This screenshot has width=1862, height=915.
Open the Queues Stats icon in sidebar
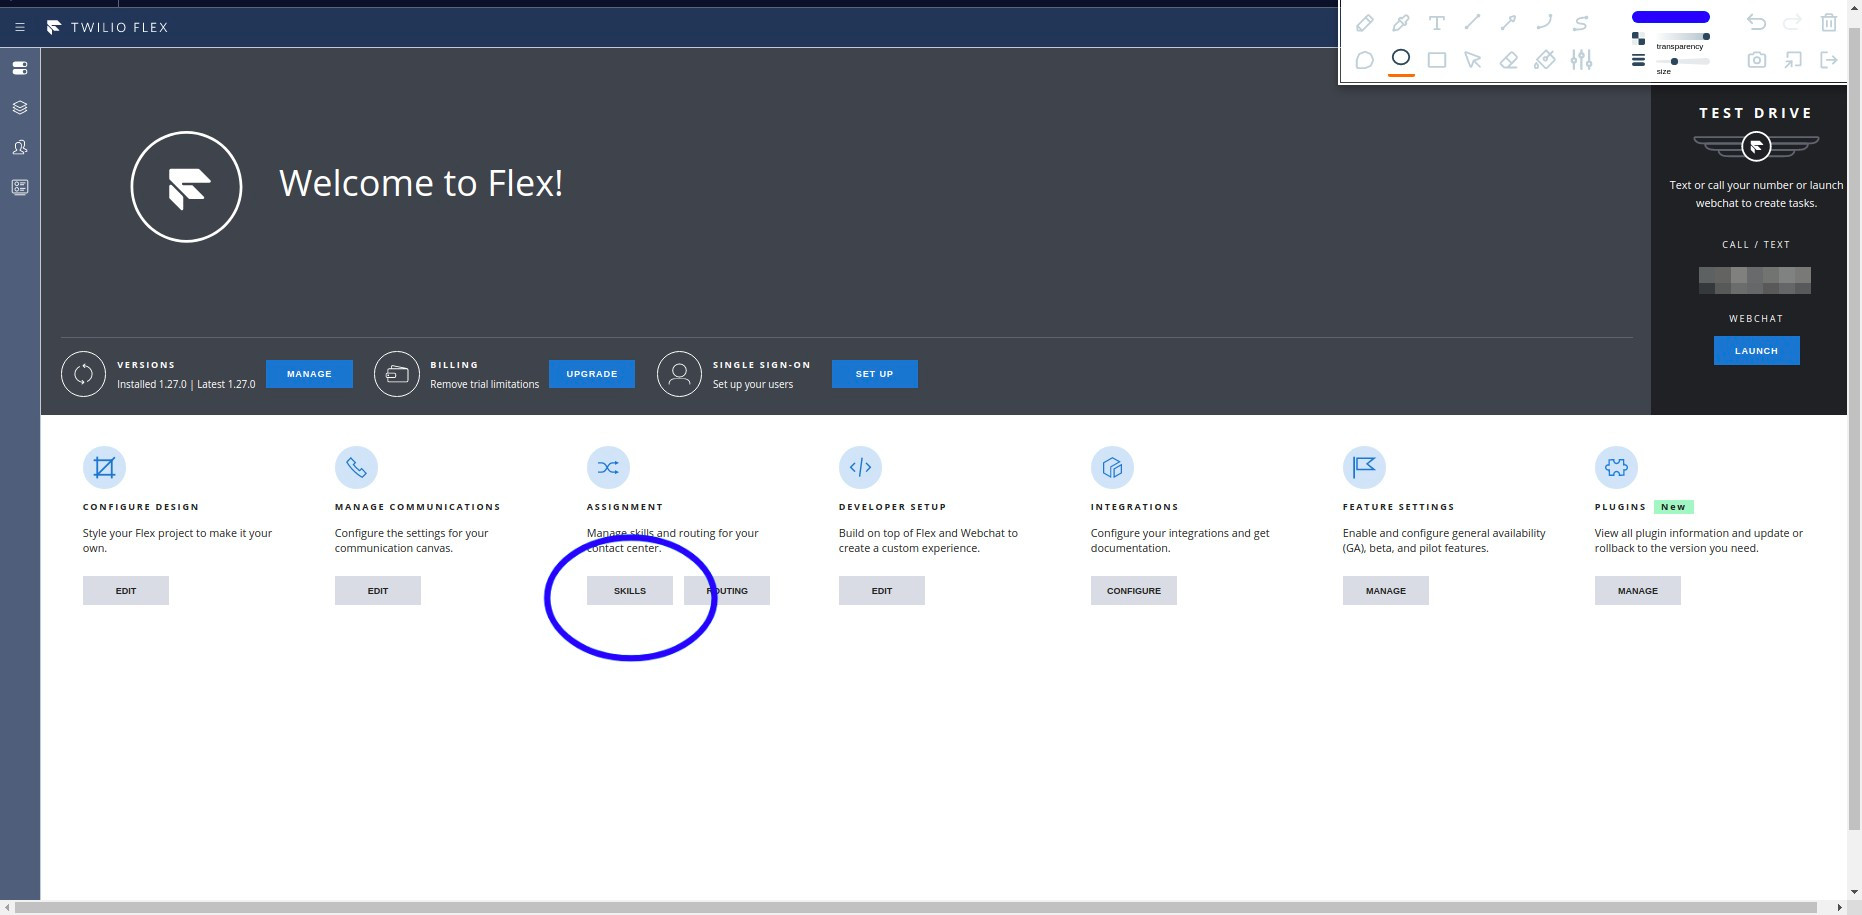click(x=20, y=187)
